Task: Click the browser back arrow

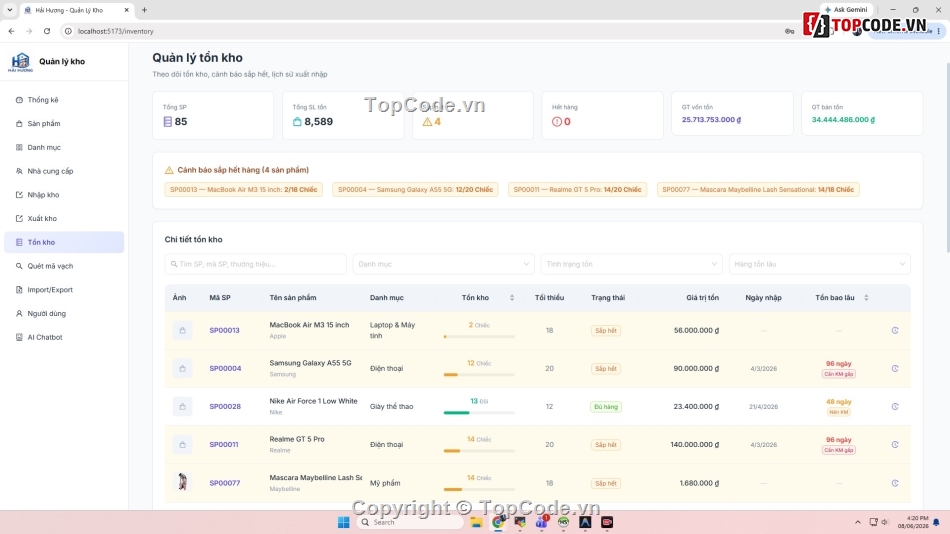Action: (12, 31)
